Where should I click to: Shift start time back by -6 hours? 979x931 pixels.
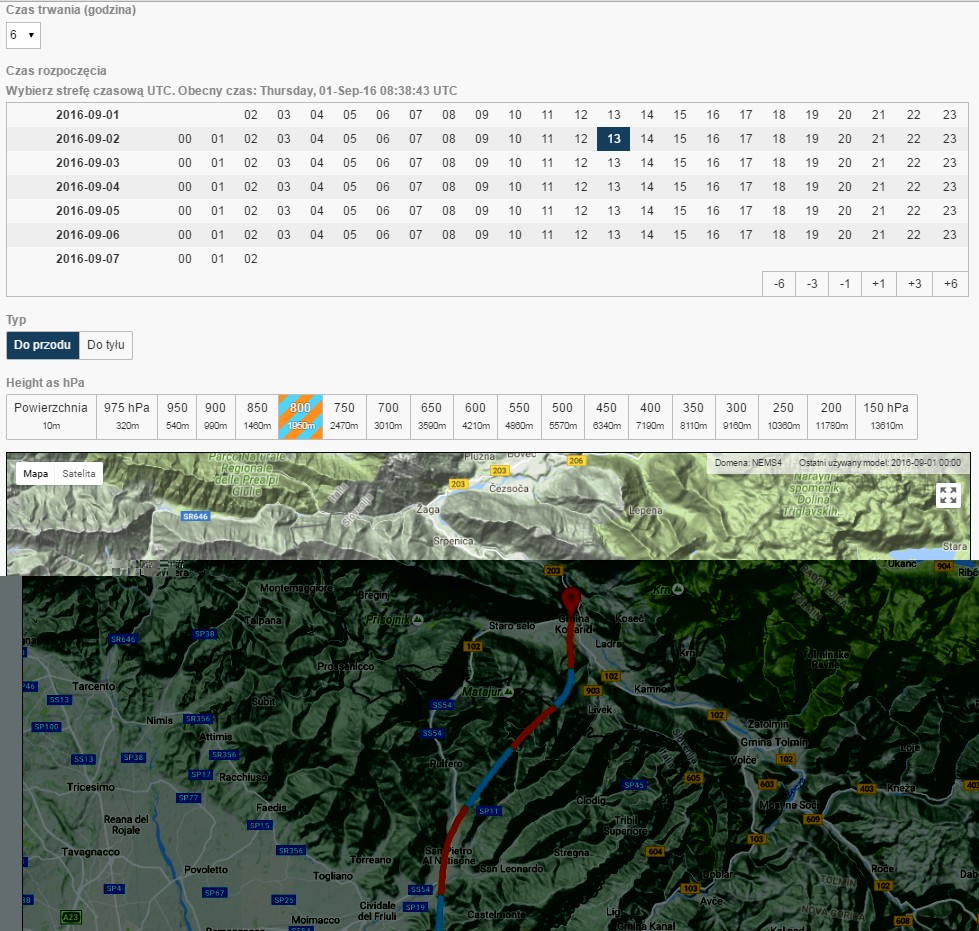(779, 284)
